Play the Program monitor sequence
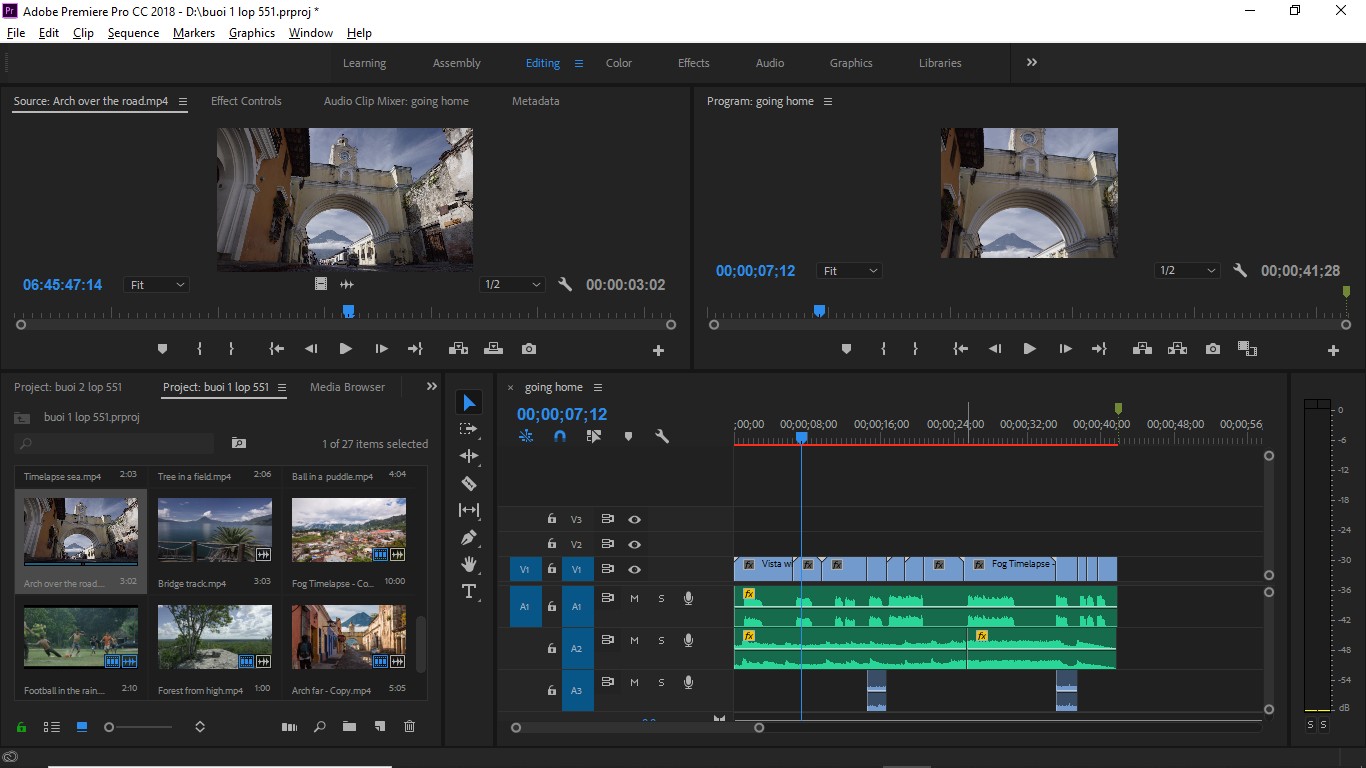 1029,349
